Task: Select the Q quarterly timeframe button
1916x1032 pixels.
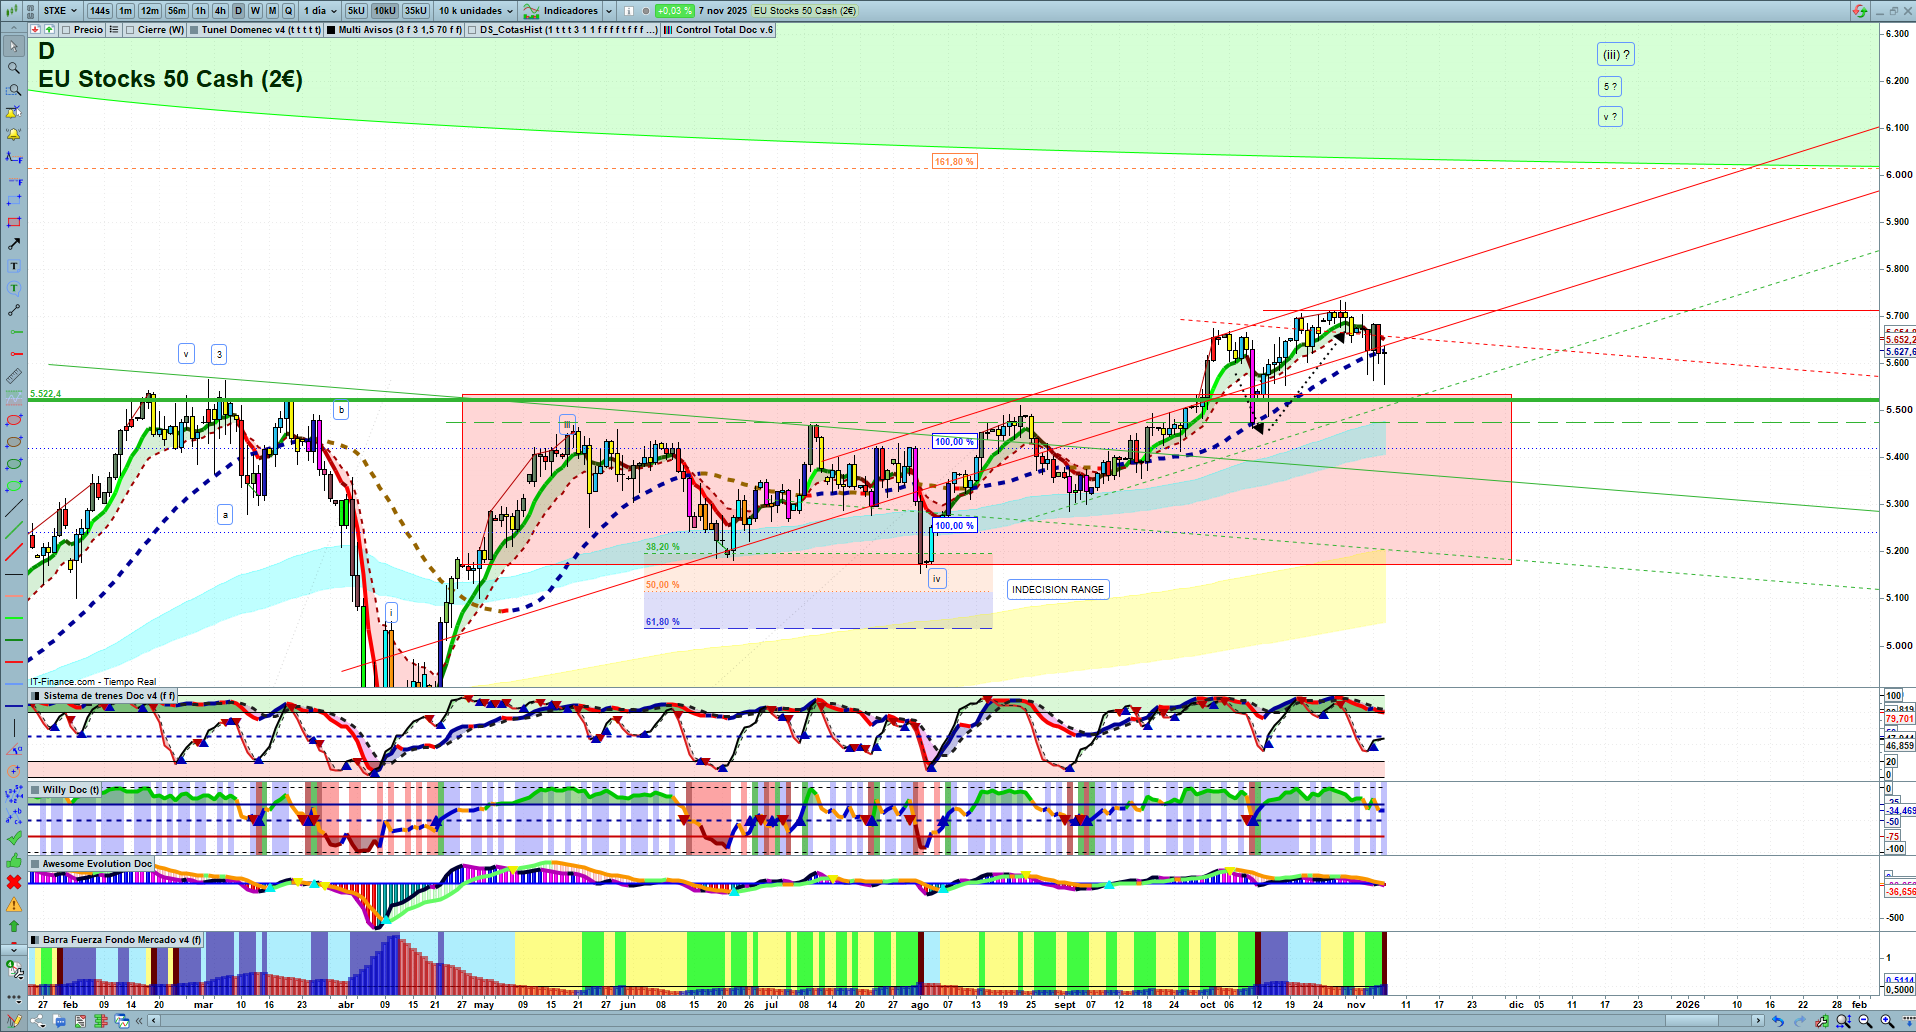Action: (x=289, y=11)
